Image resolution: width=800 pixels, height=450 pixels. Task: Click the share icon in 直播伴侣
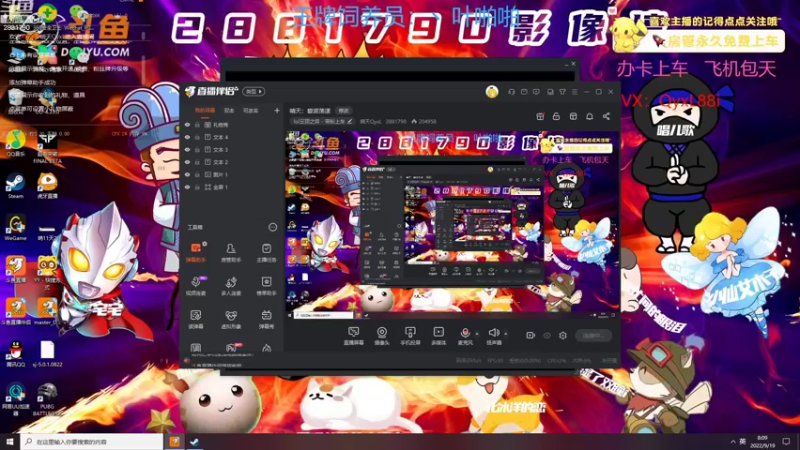pos(606,116)
